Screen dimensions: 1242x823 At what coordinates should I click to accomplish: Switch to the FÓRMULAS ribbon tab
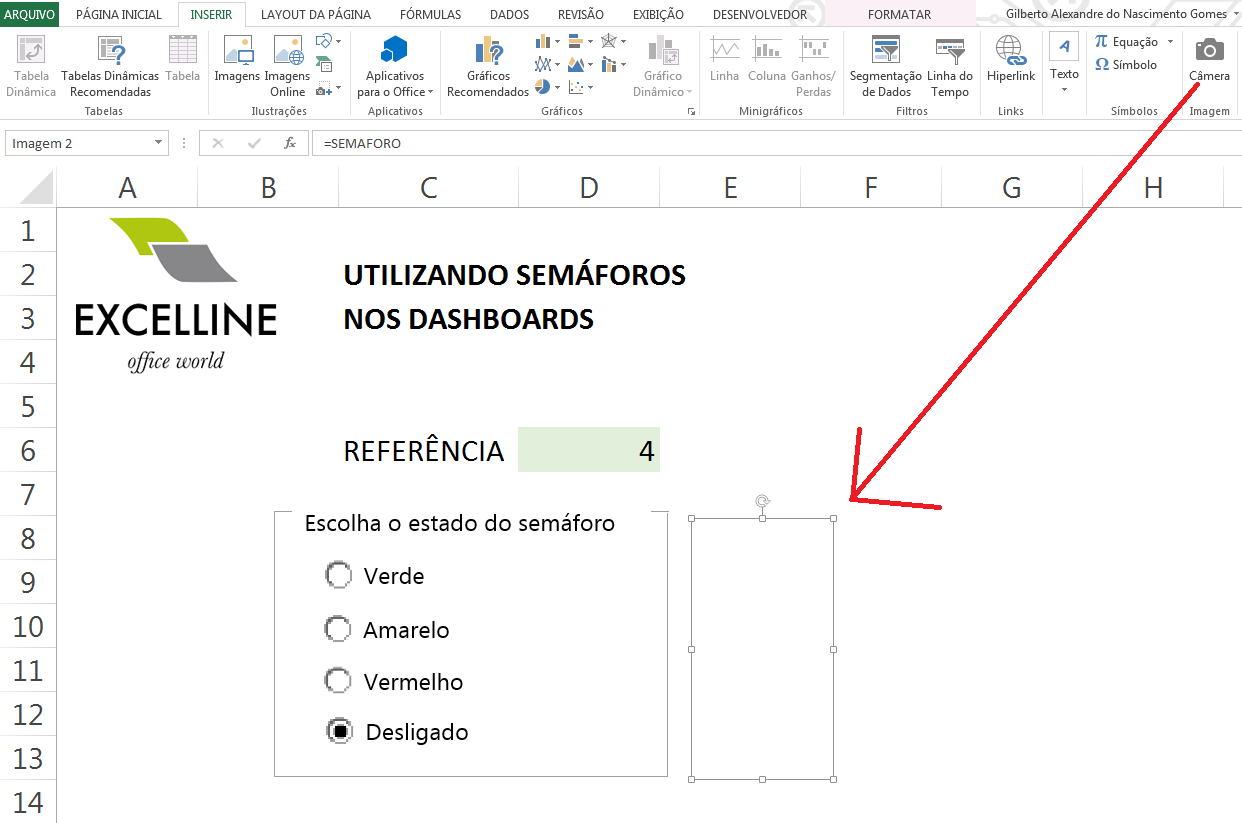pyautogui.click(x=428, y=14)
